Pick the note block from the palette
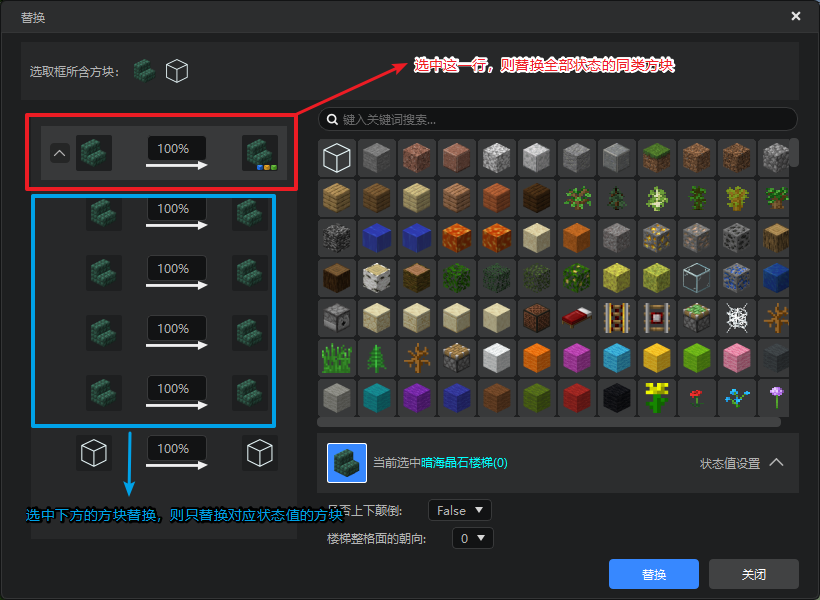The width and height of the screenshot is (820, 600). (x=537, y=318)
